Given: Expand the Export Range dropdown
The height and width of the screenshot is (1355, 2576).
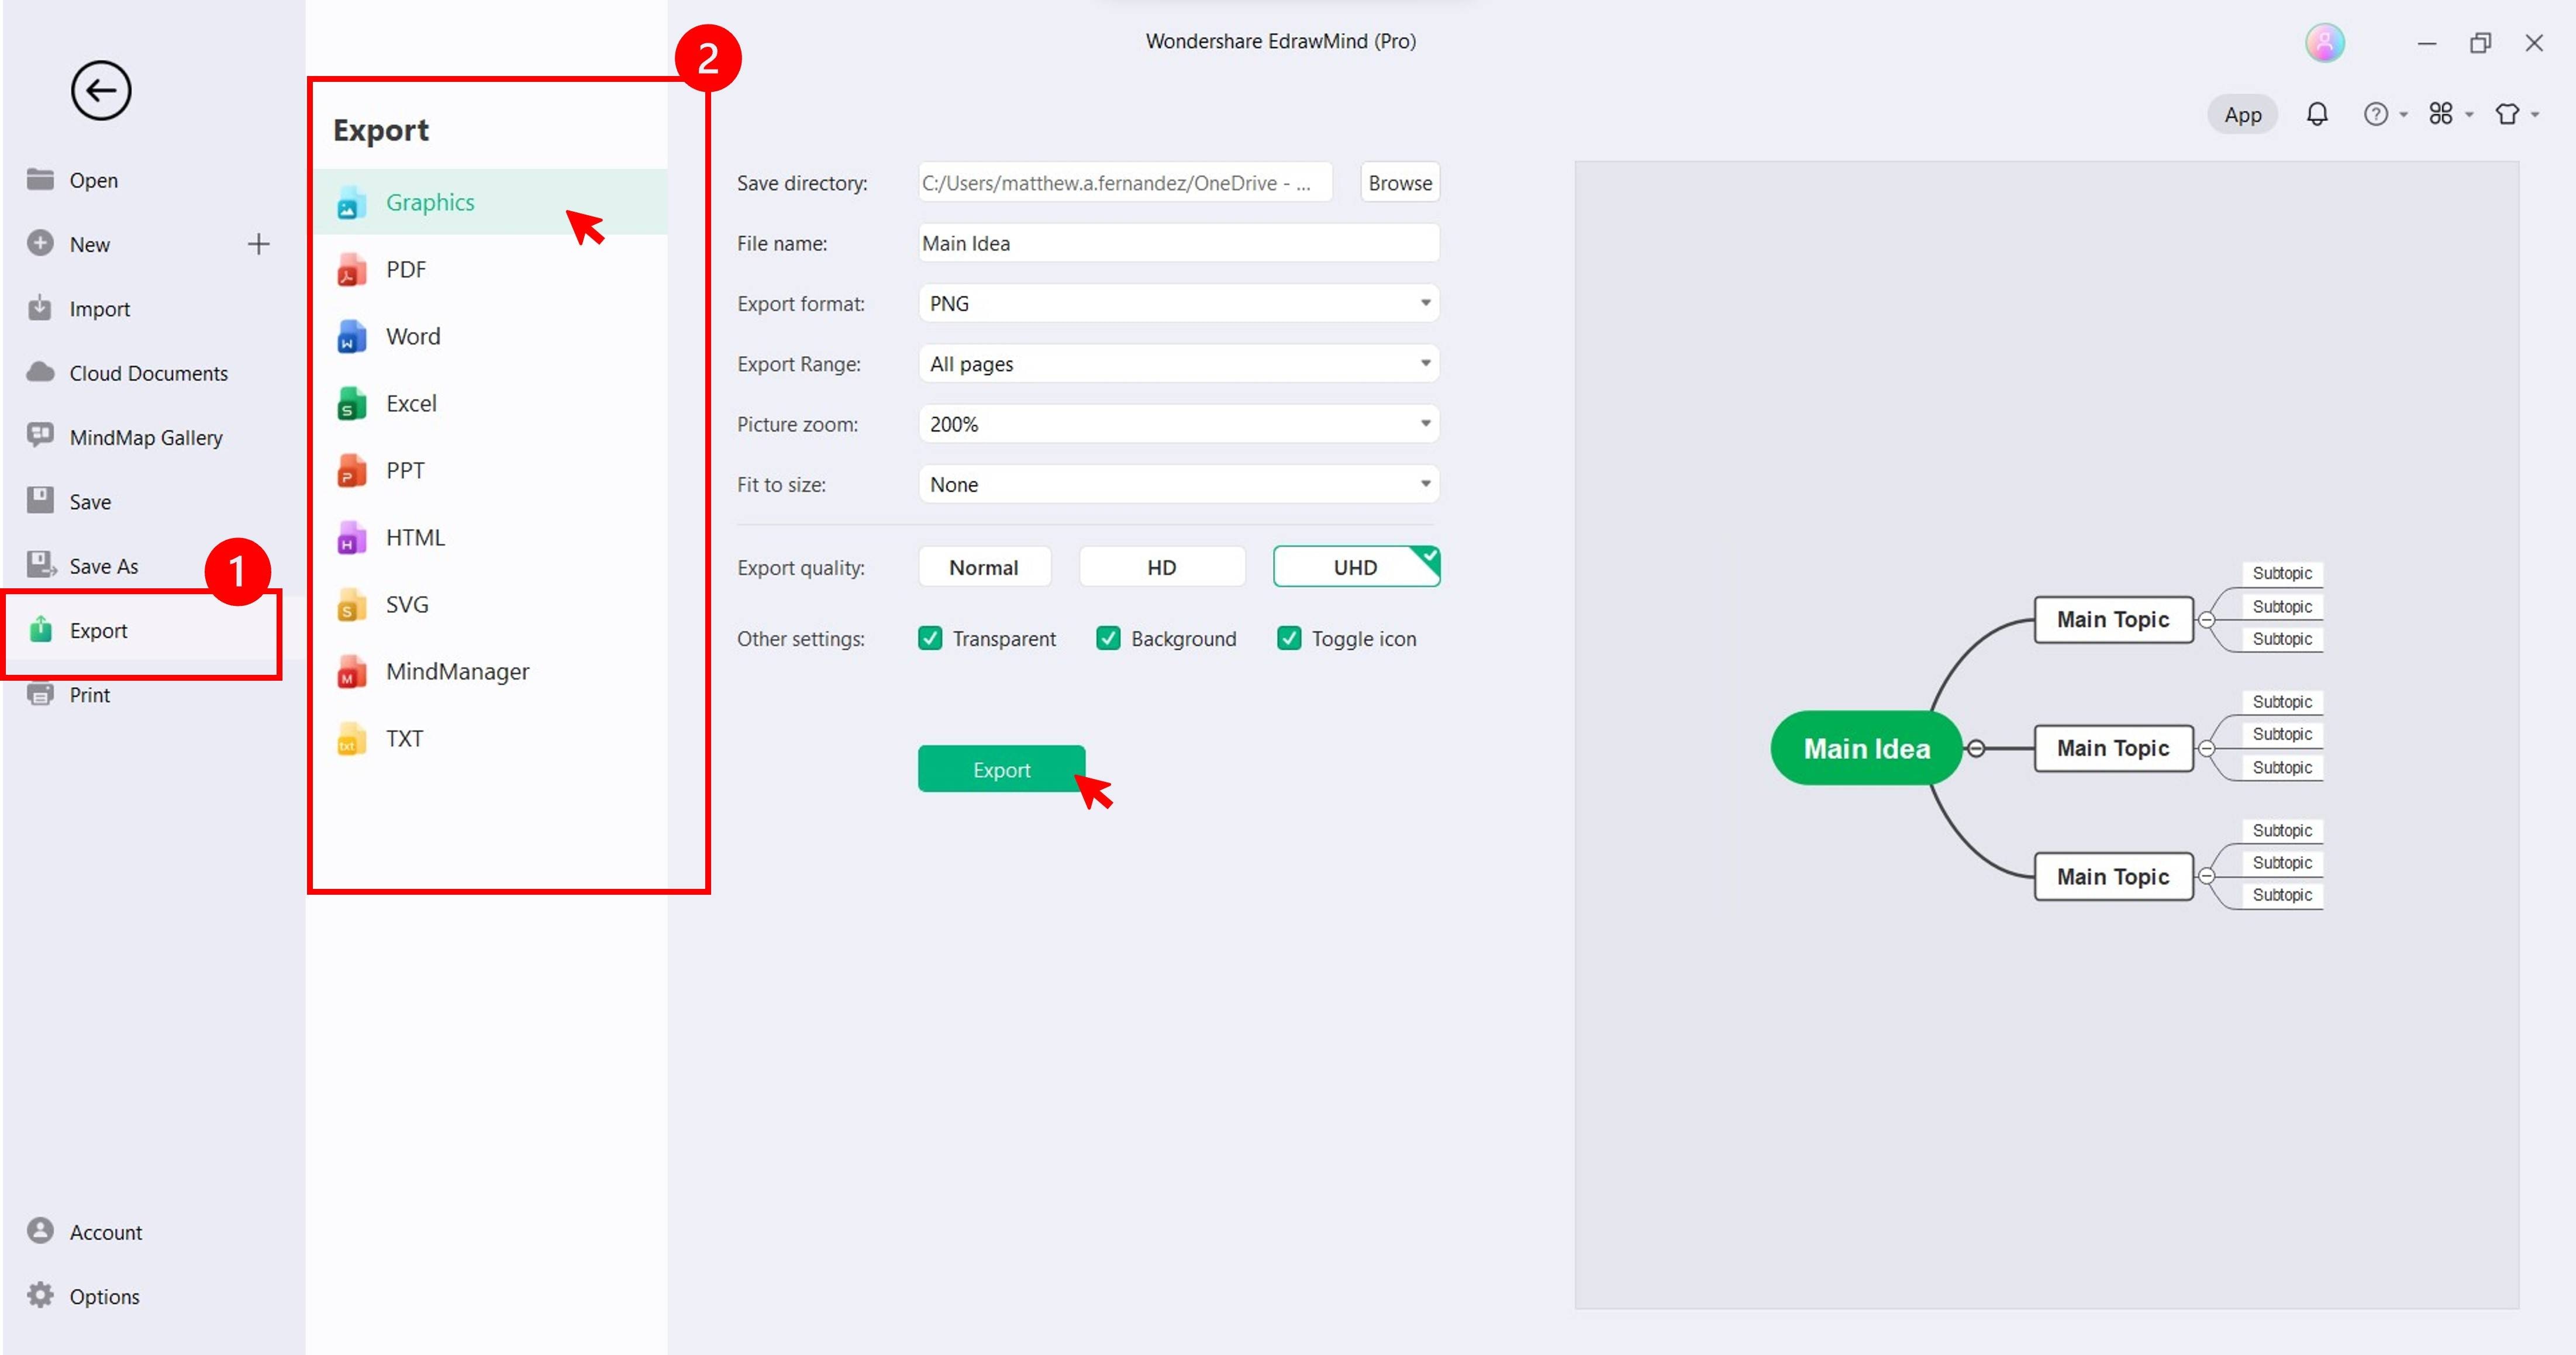Looking at the screenshot, I should (1178, 364).
